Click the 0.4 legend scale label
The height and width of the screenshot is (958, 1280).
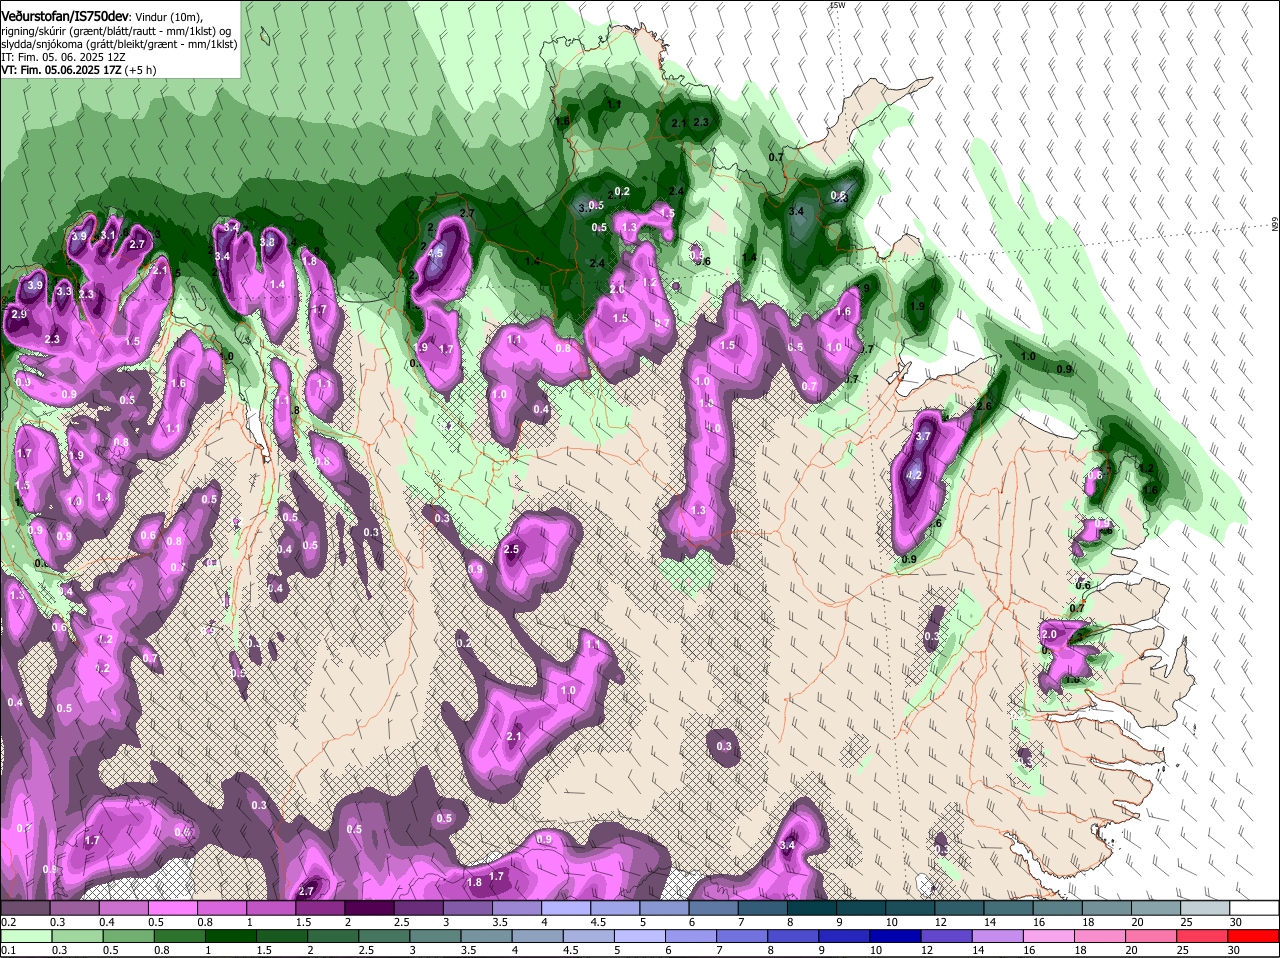[x=106, y=921]
